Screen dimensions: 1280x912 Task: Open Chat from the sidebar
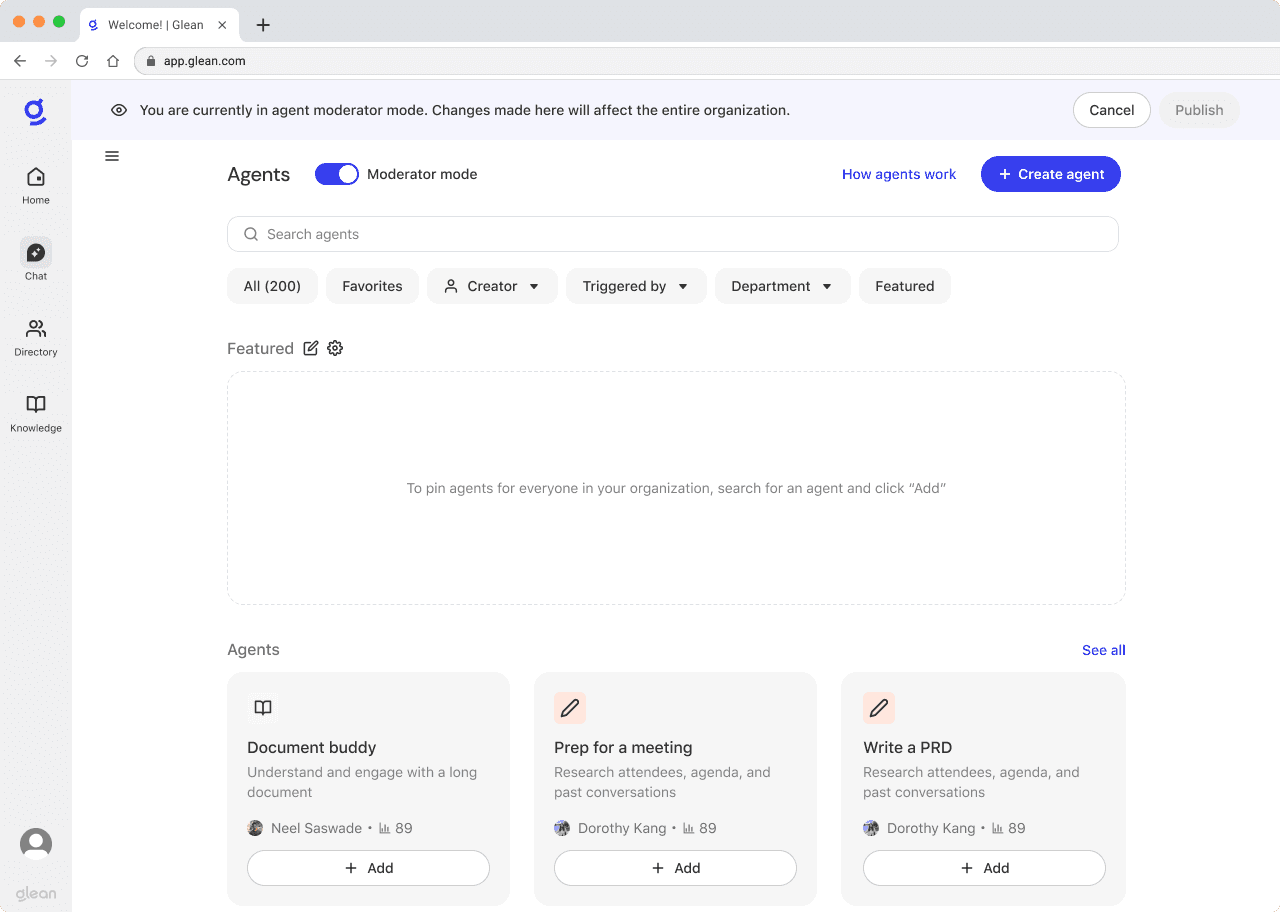[x=36, y=260]
